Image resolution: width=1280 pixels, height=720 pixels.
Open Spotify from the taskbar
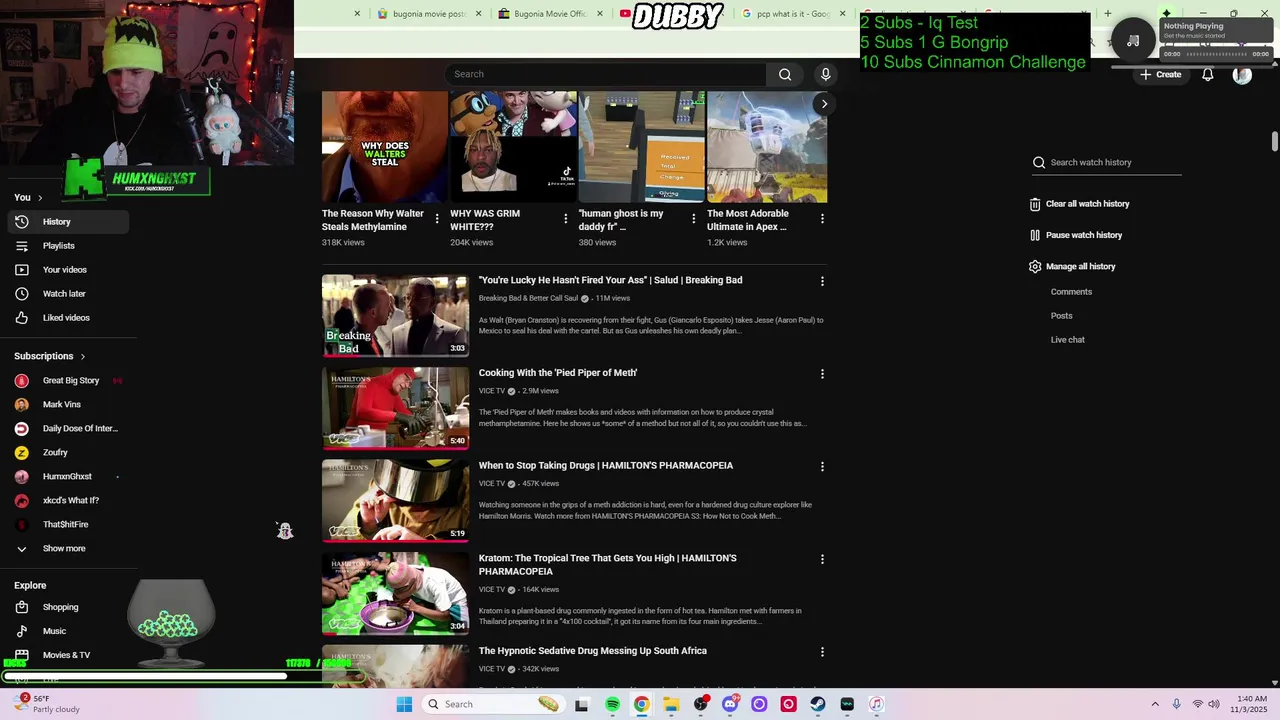click(x=612, y=704)
